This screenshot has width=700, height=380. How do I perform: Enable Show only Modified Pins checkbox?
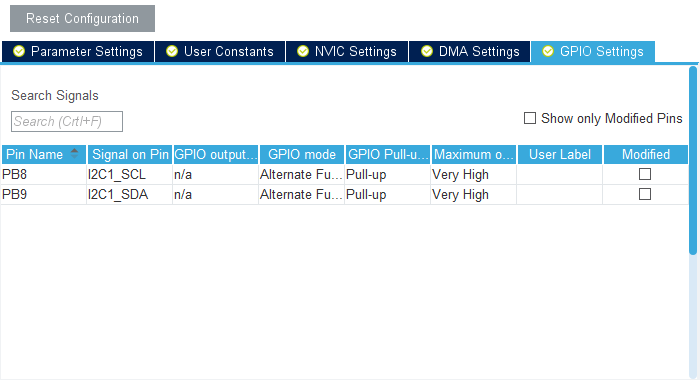pos(530,118)
